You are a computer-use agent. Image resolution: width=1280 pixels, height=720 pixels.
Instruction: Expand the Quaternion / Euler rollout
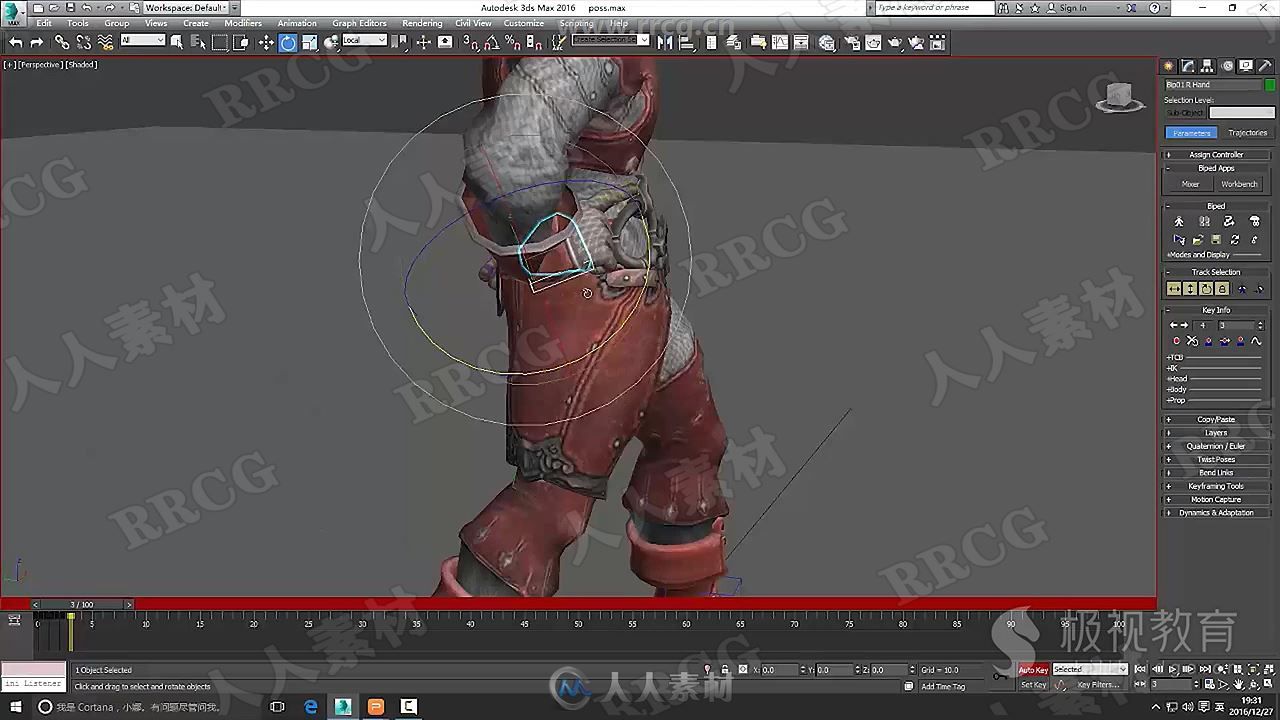point(1216,446)
